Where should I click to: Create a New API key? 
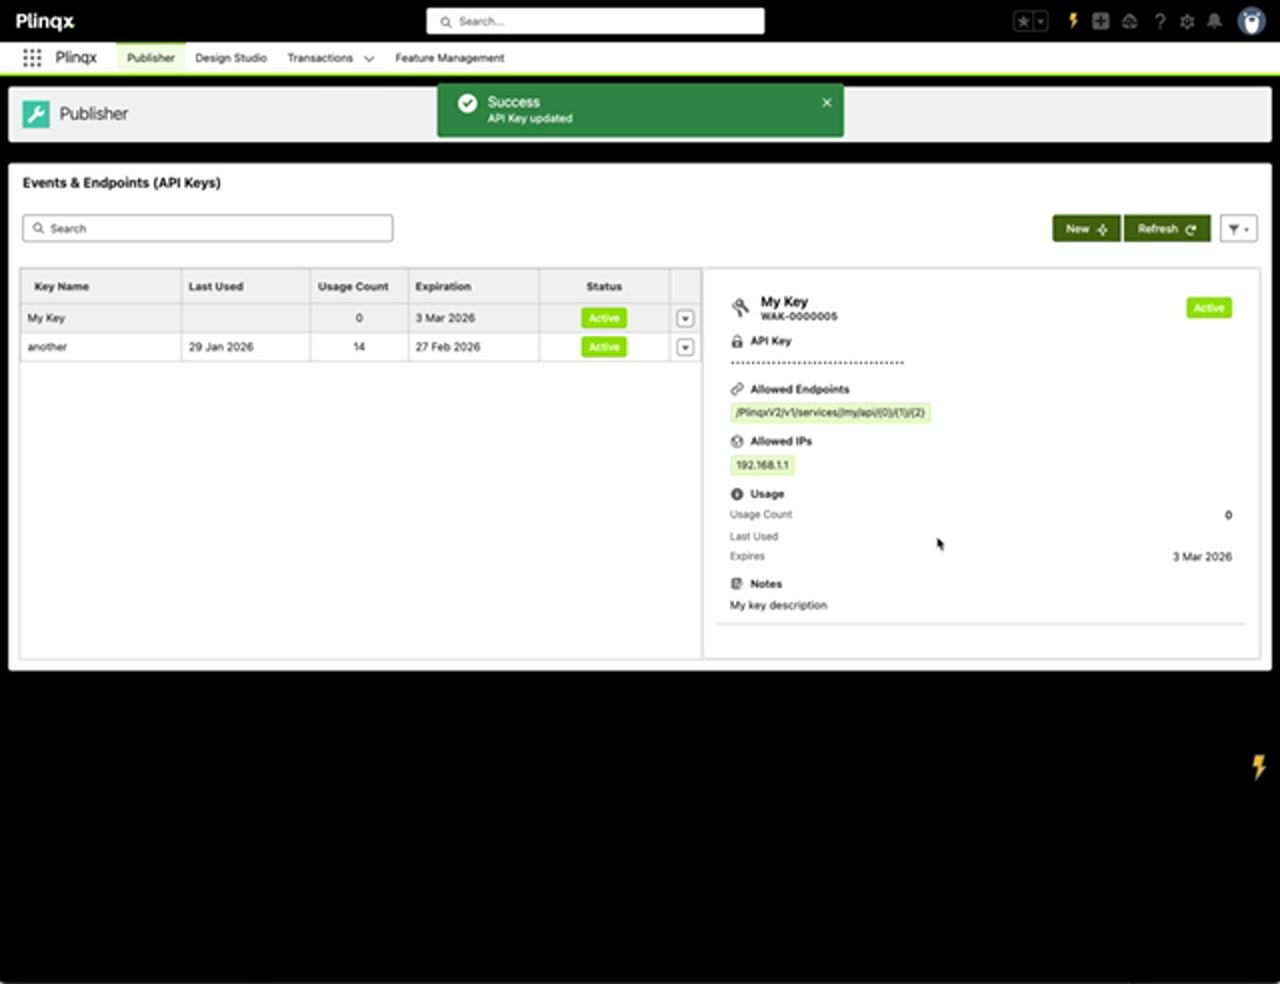(1086, 229)
